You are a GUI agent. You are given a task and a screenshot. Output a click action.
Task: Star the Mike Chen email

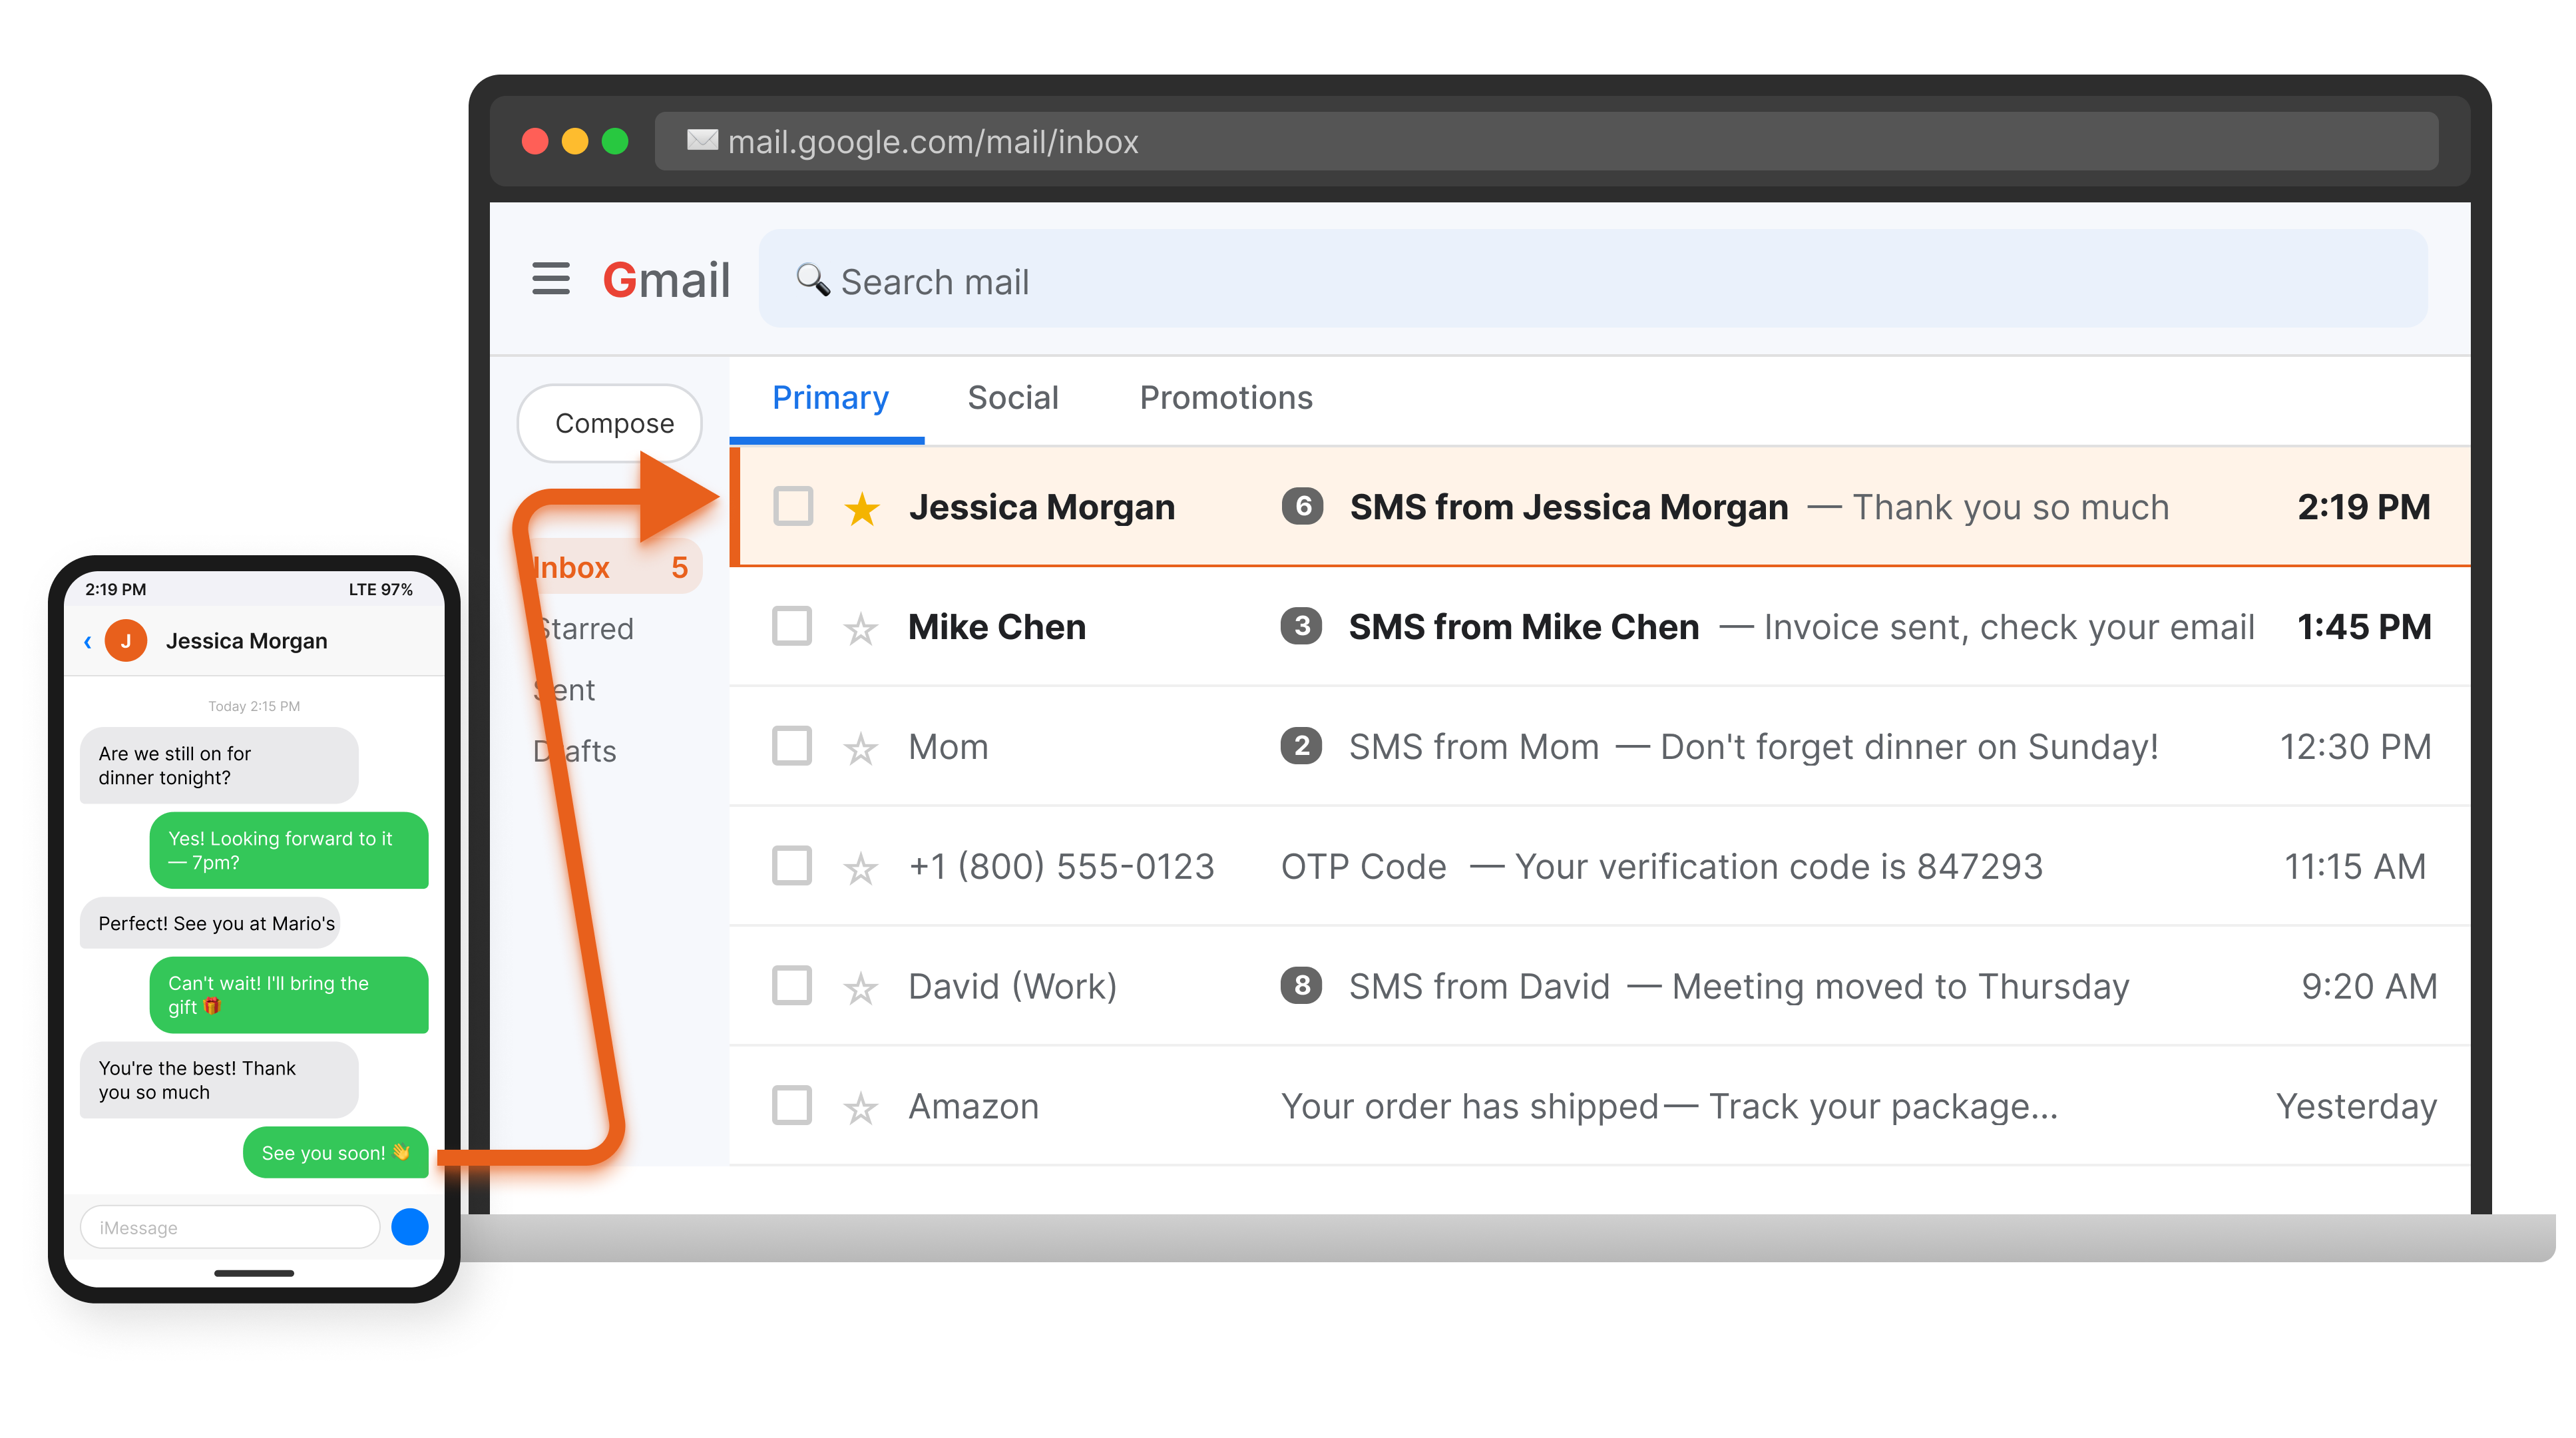[860, 628]
